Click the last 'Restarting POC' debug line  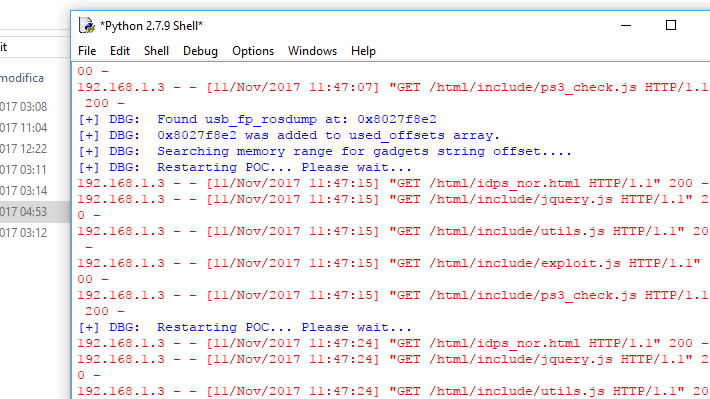point(245,327)
